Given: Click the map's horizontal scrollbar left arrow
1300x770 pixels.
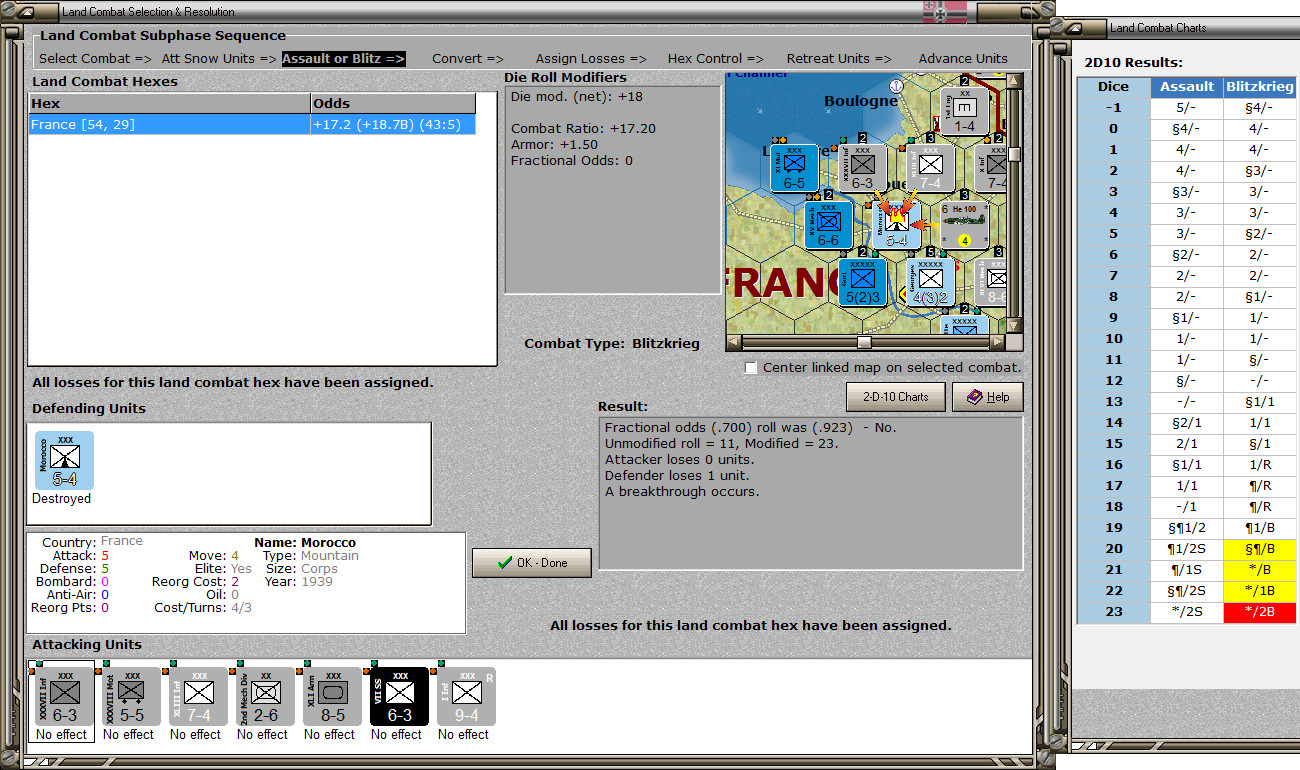Looking at the screenshot, I should click(733, 342).
